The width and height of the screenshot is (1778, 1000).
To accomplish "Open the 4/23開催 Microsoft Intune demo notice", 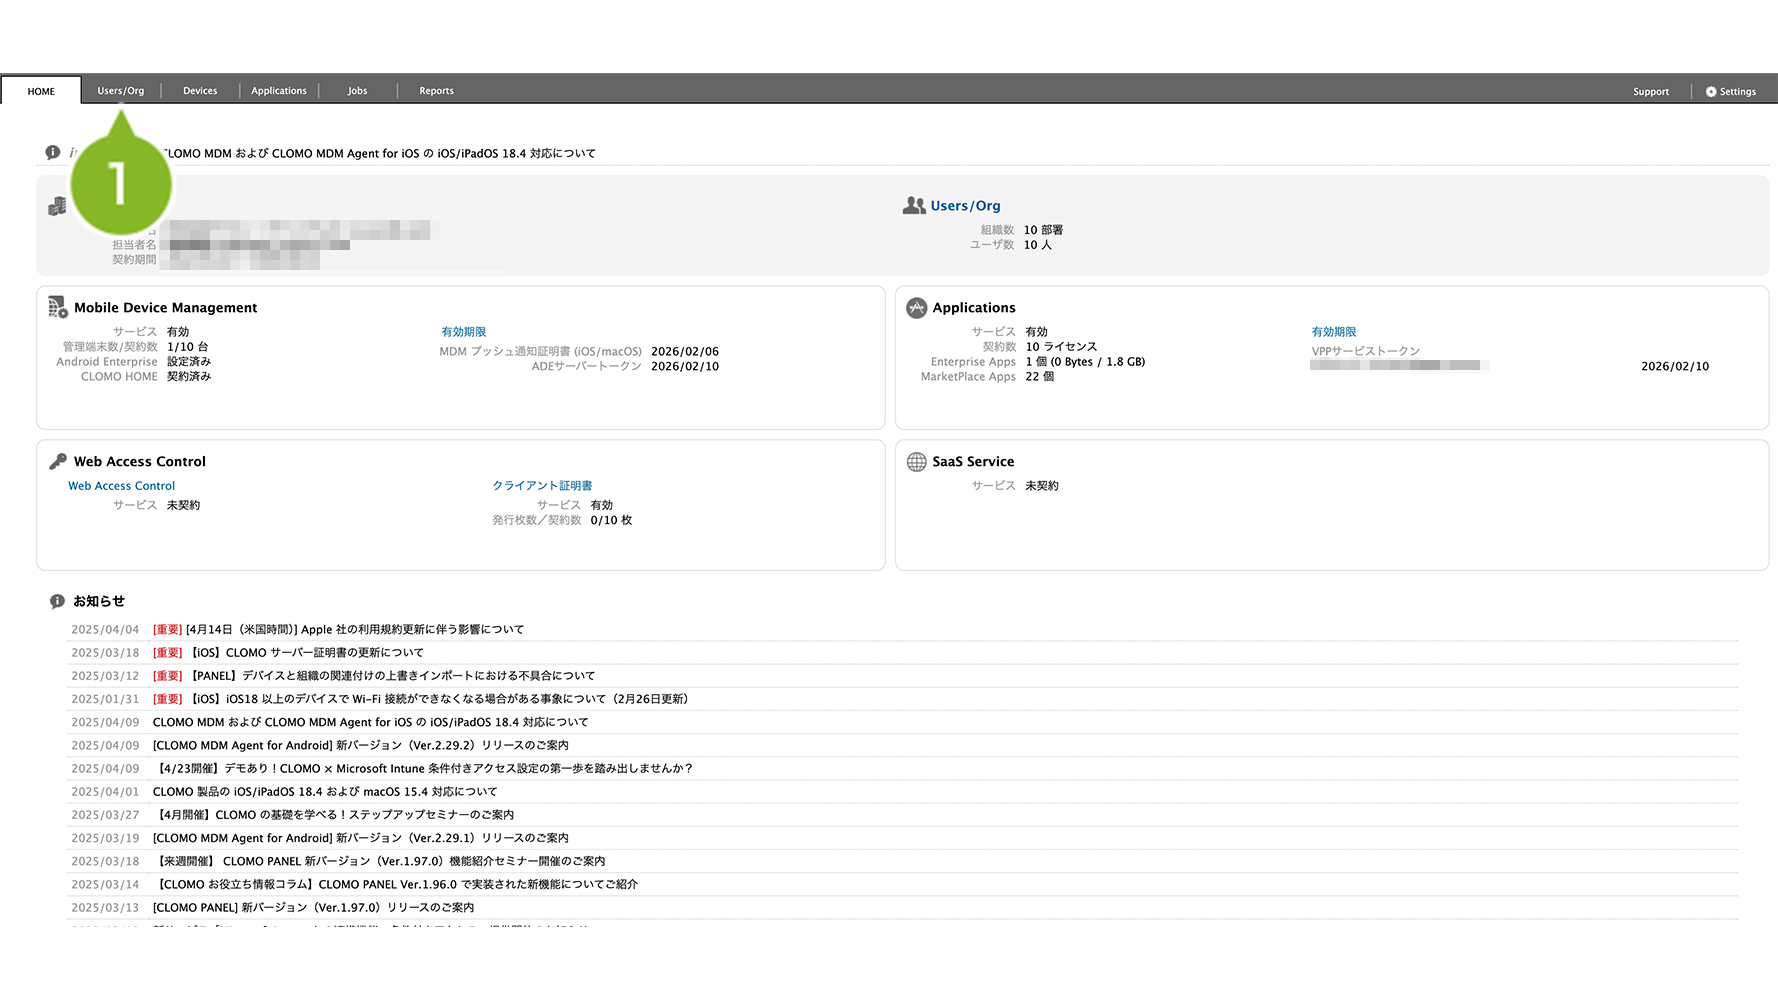I will tap(423, 768).
